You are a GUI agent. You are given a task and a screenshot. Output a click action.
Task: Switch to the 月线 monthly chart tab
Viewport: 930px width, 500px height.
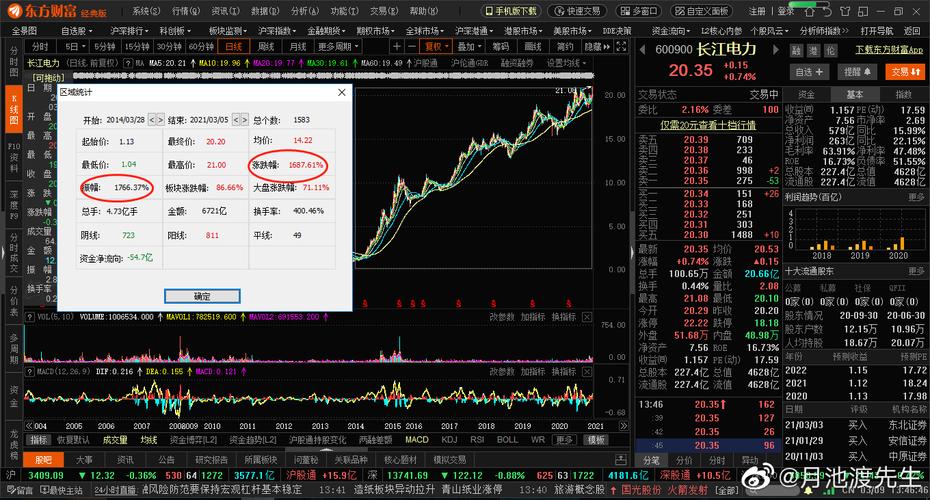point(297,46)
